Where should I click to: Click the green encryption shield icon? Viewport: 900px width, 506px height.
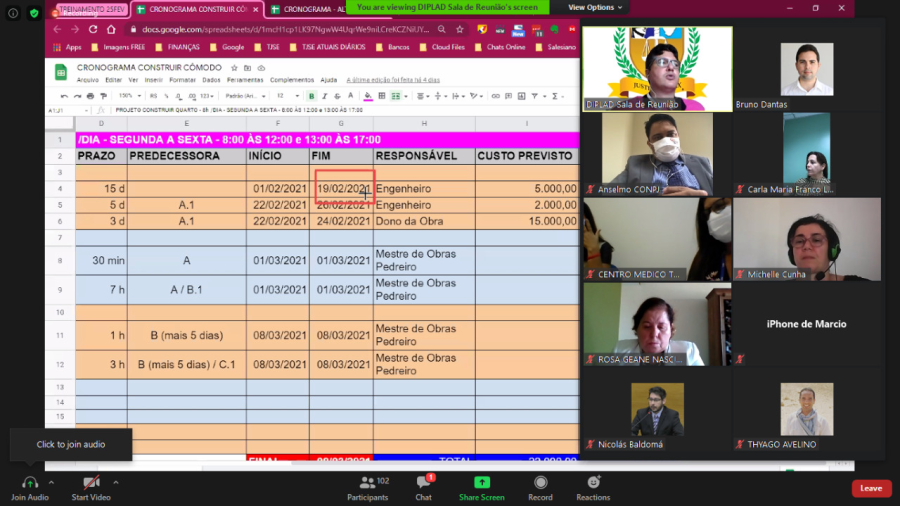pos(34,13)
